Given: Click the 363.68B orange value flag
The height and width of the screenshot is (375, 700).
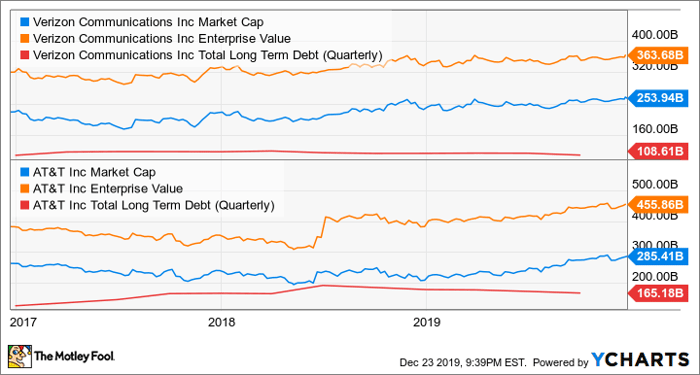Looking at the screenshot, I should click(x=657, y=55).
